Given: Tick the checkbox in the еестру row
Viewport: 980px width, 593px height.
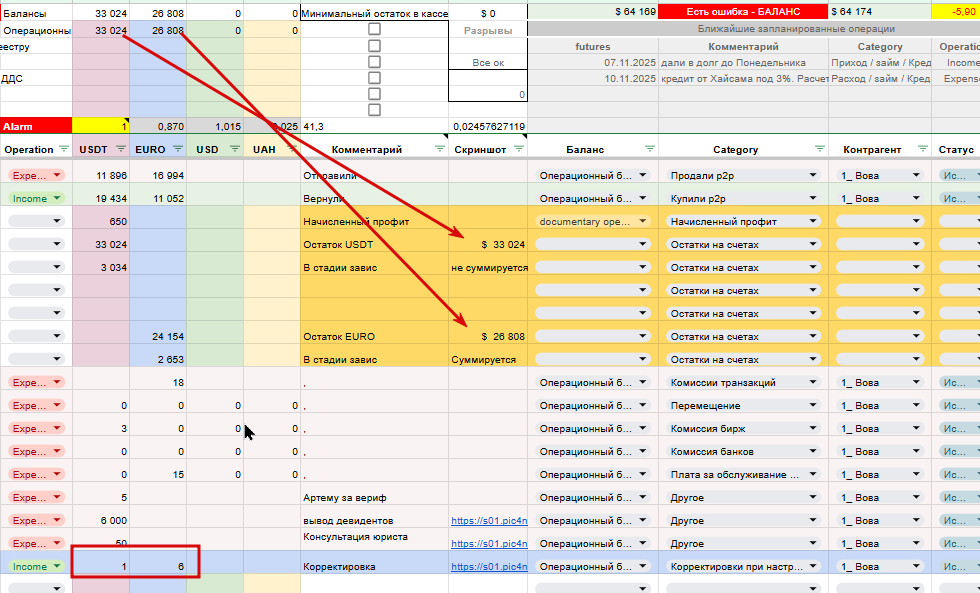Looking at the screenshot, I should point(374,46).
